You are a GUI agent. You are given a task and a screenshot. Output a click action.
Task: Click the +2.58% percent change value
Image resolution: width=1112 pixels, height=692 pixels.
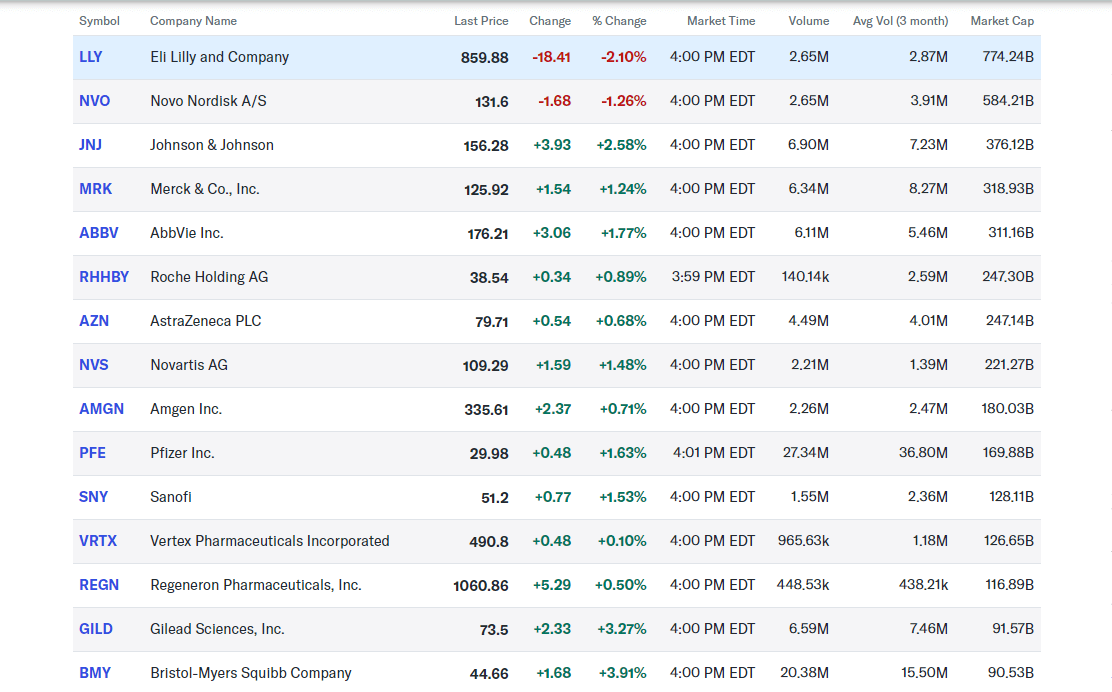[x=621, y=145]
